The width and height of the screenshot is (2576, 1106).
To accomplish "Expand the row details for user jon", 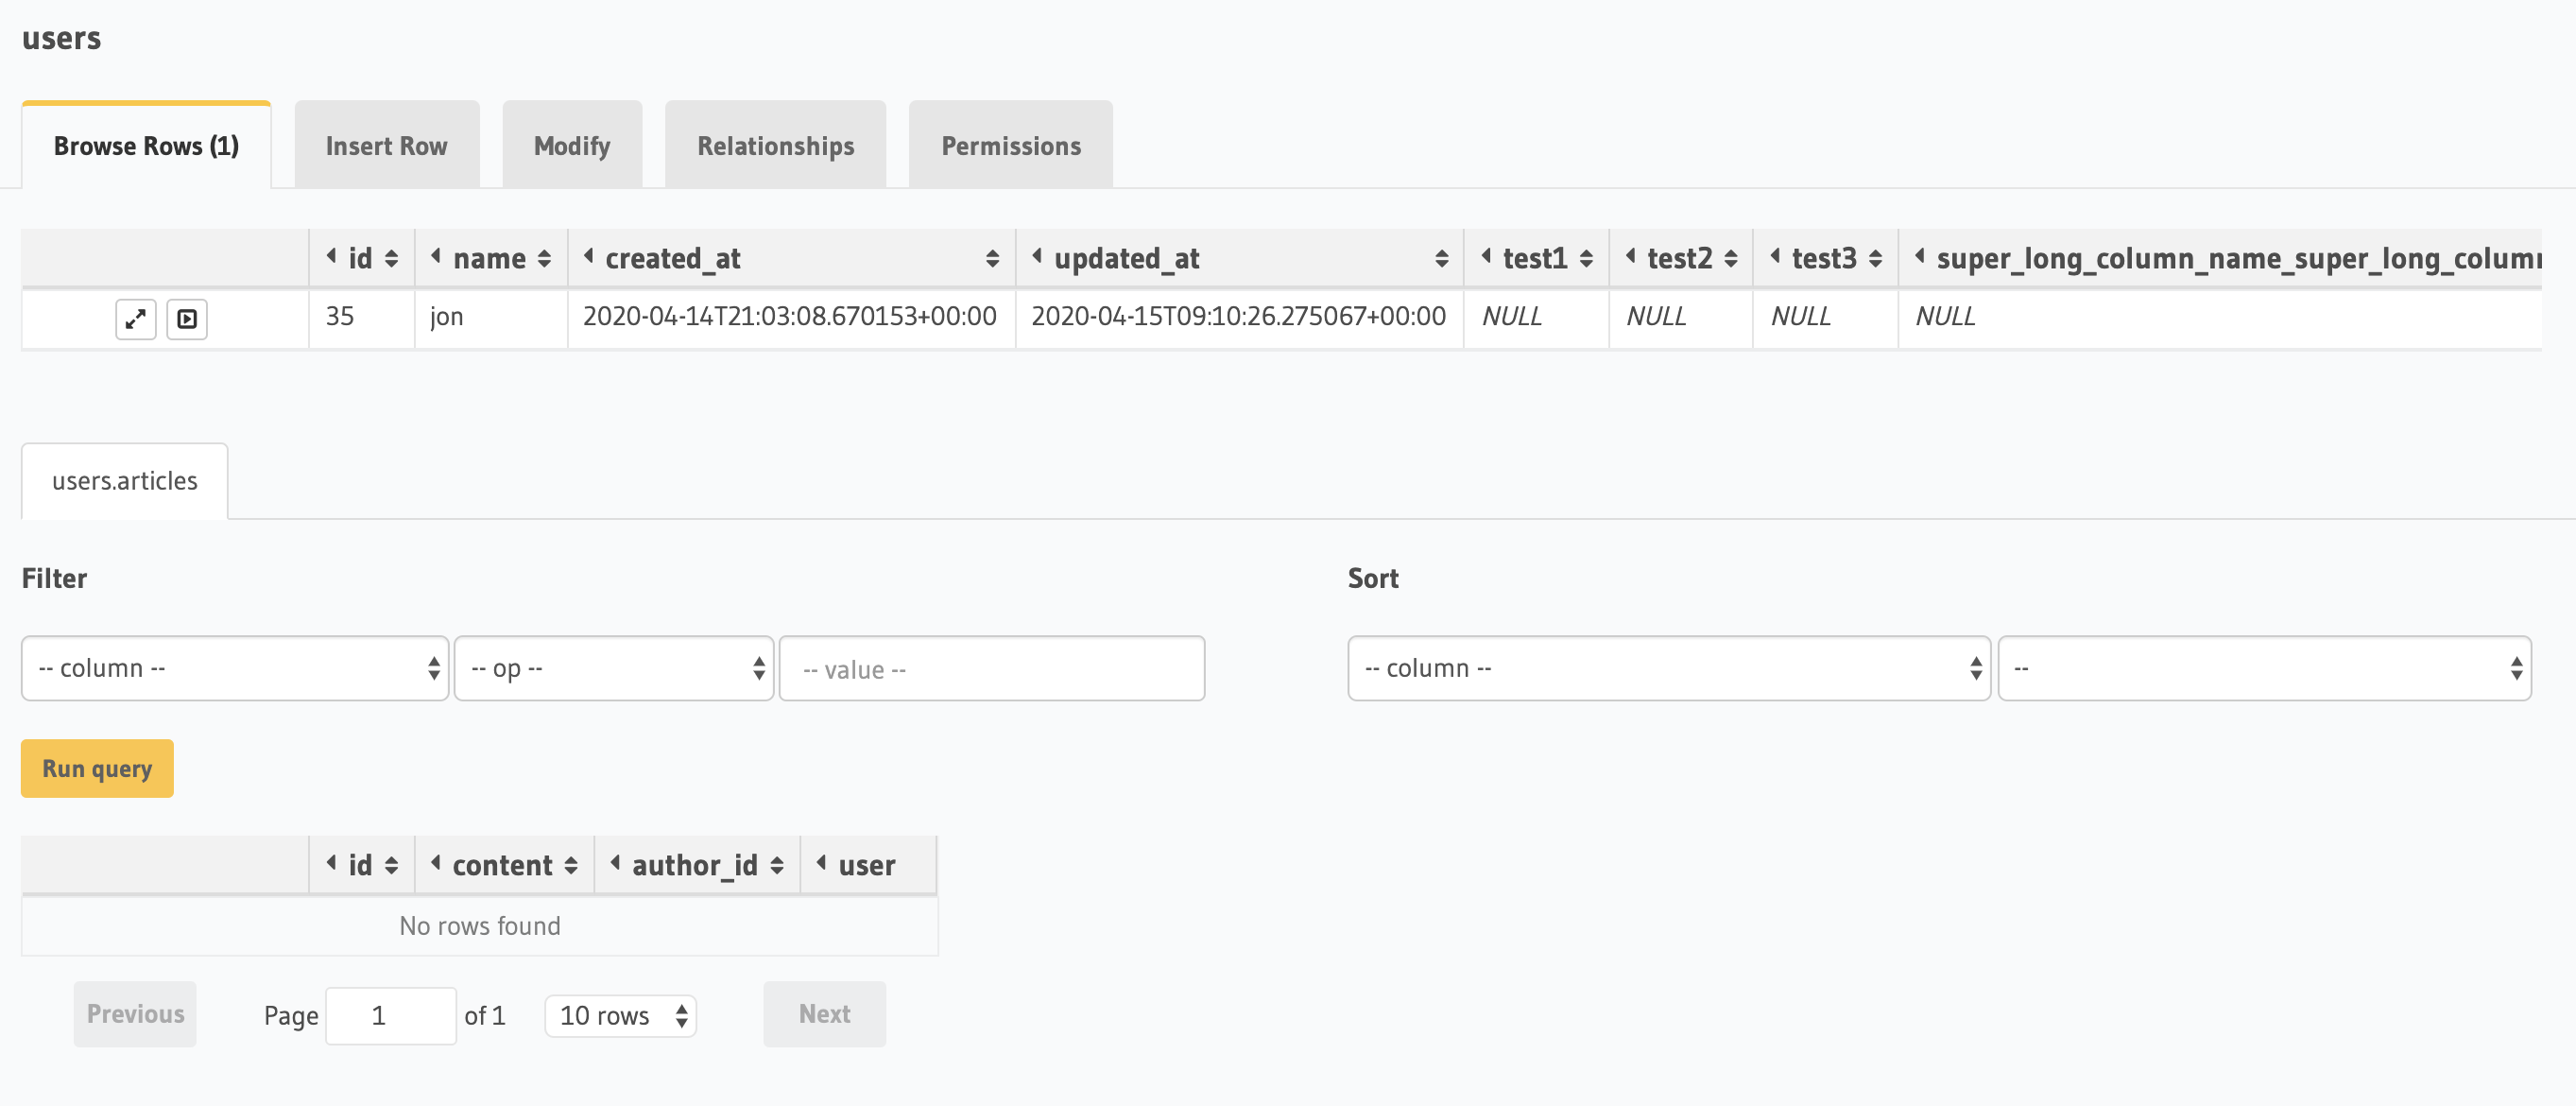I will (136, 319).
